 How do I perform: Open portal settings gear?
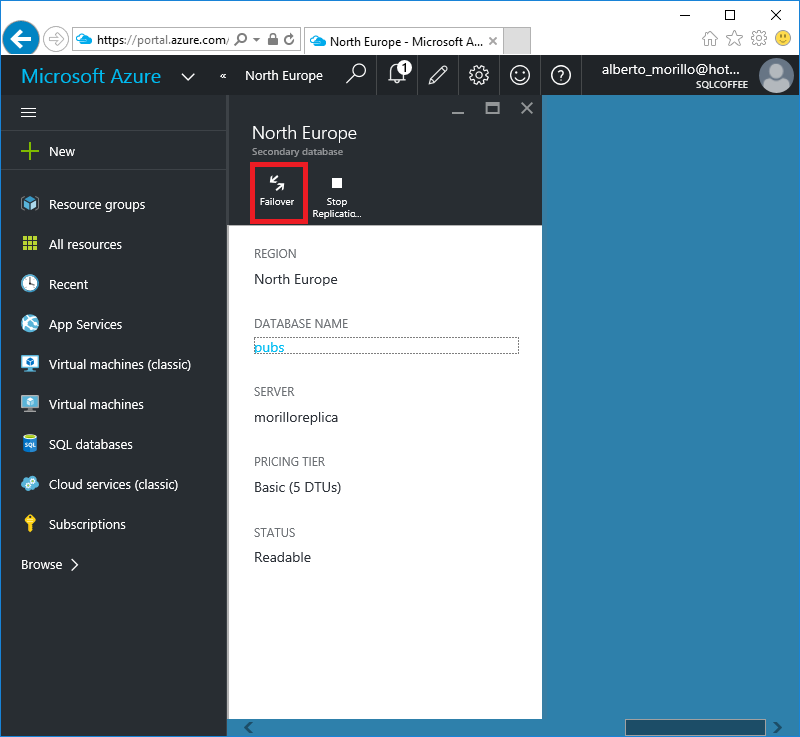tap(479, 75)
